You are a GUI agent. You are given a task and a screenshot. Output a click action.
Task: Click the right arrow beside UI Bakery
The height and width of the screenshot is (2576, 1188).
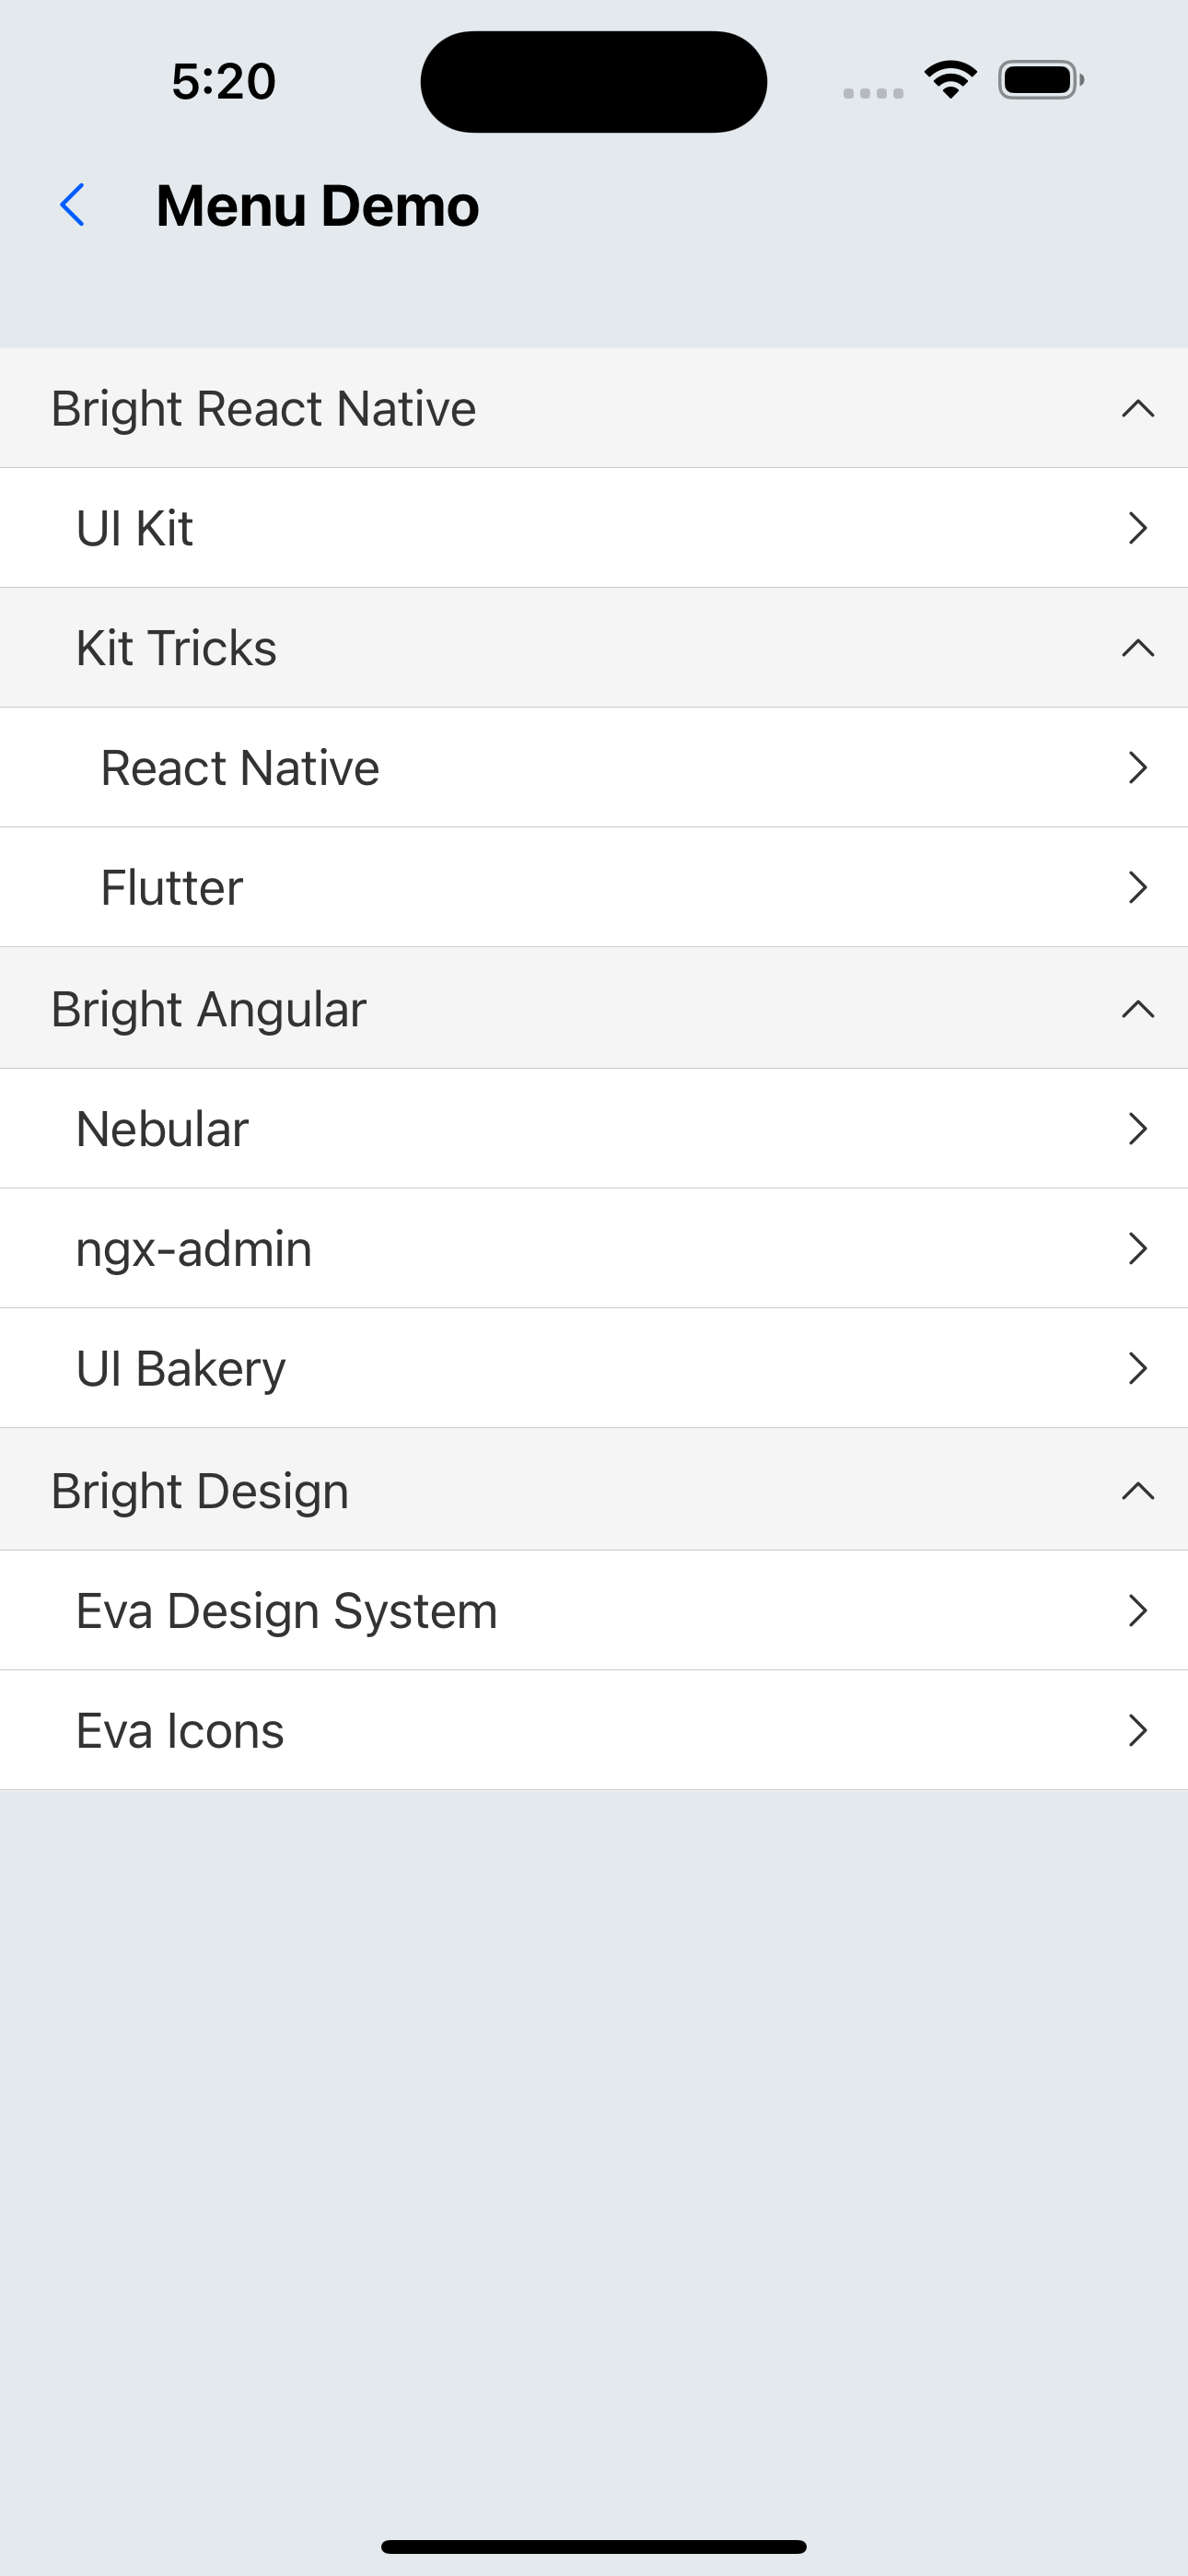coord(1137,1368)
